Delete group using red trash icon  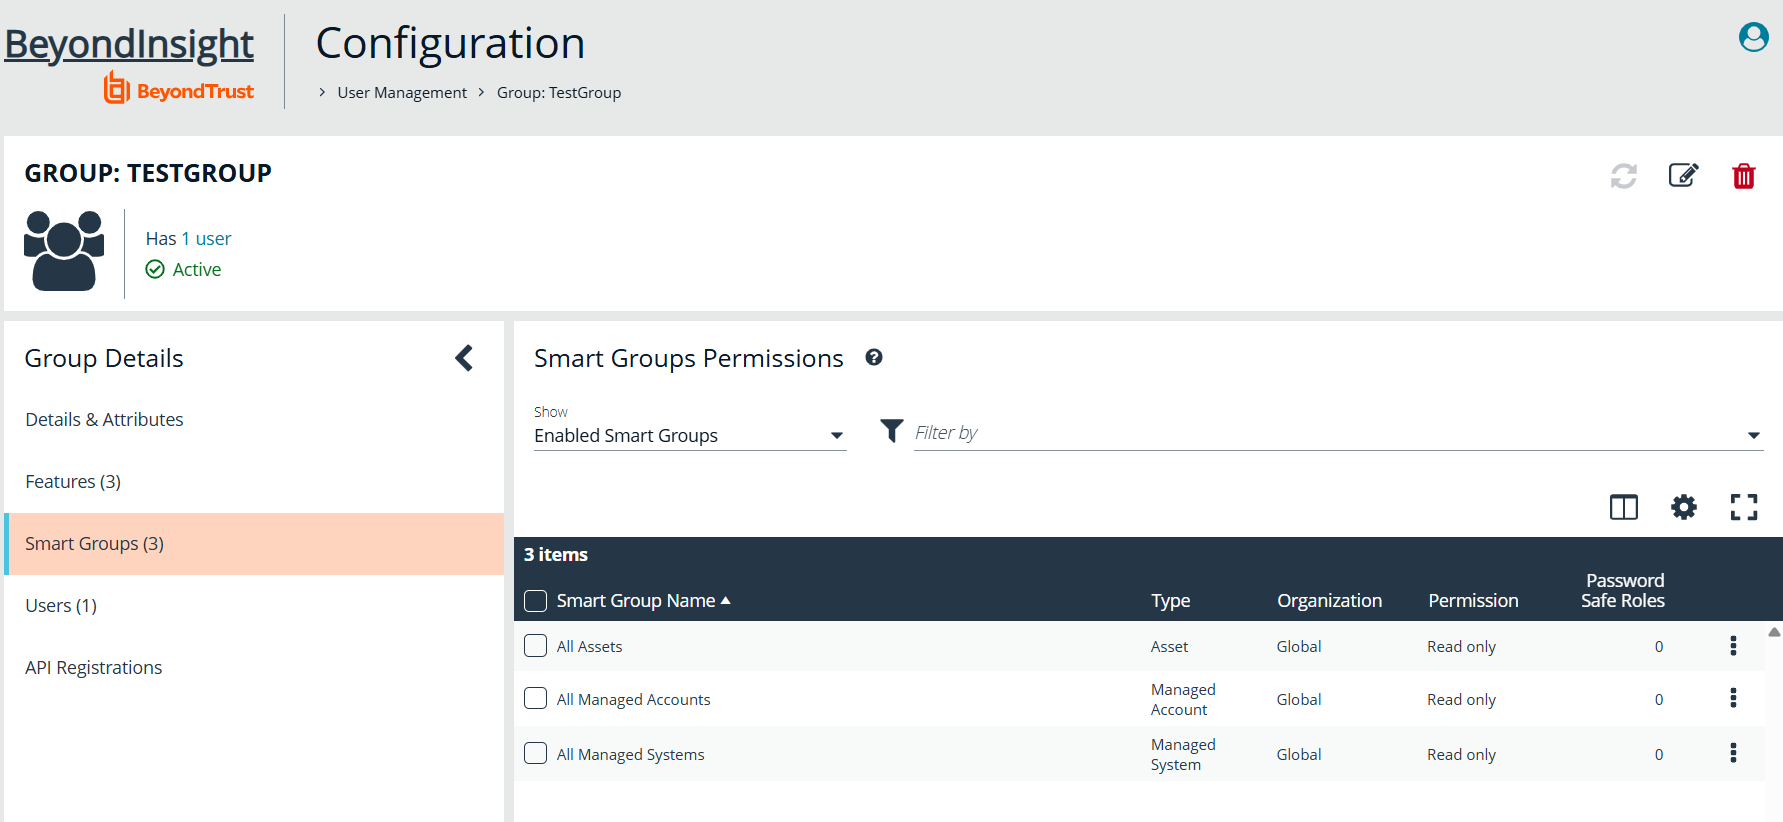click(1743, 176)
